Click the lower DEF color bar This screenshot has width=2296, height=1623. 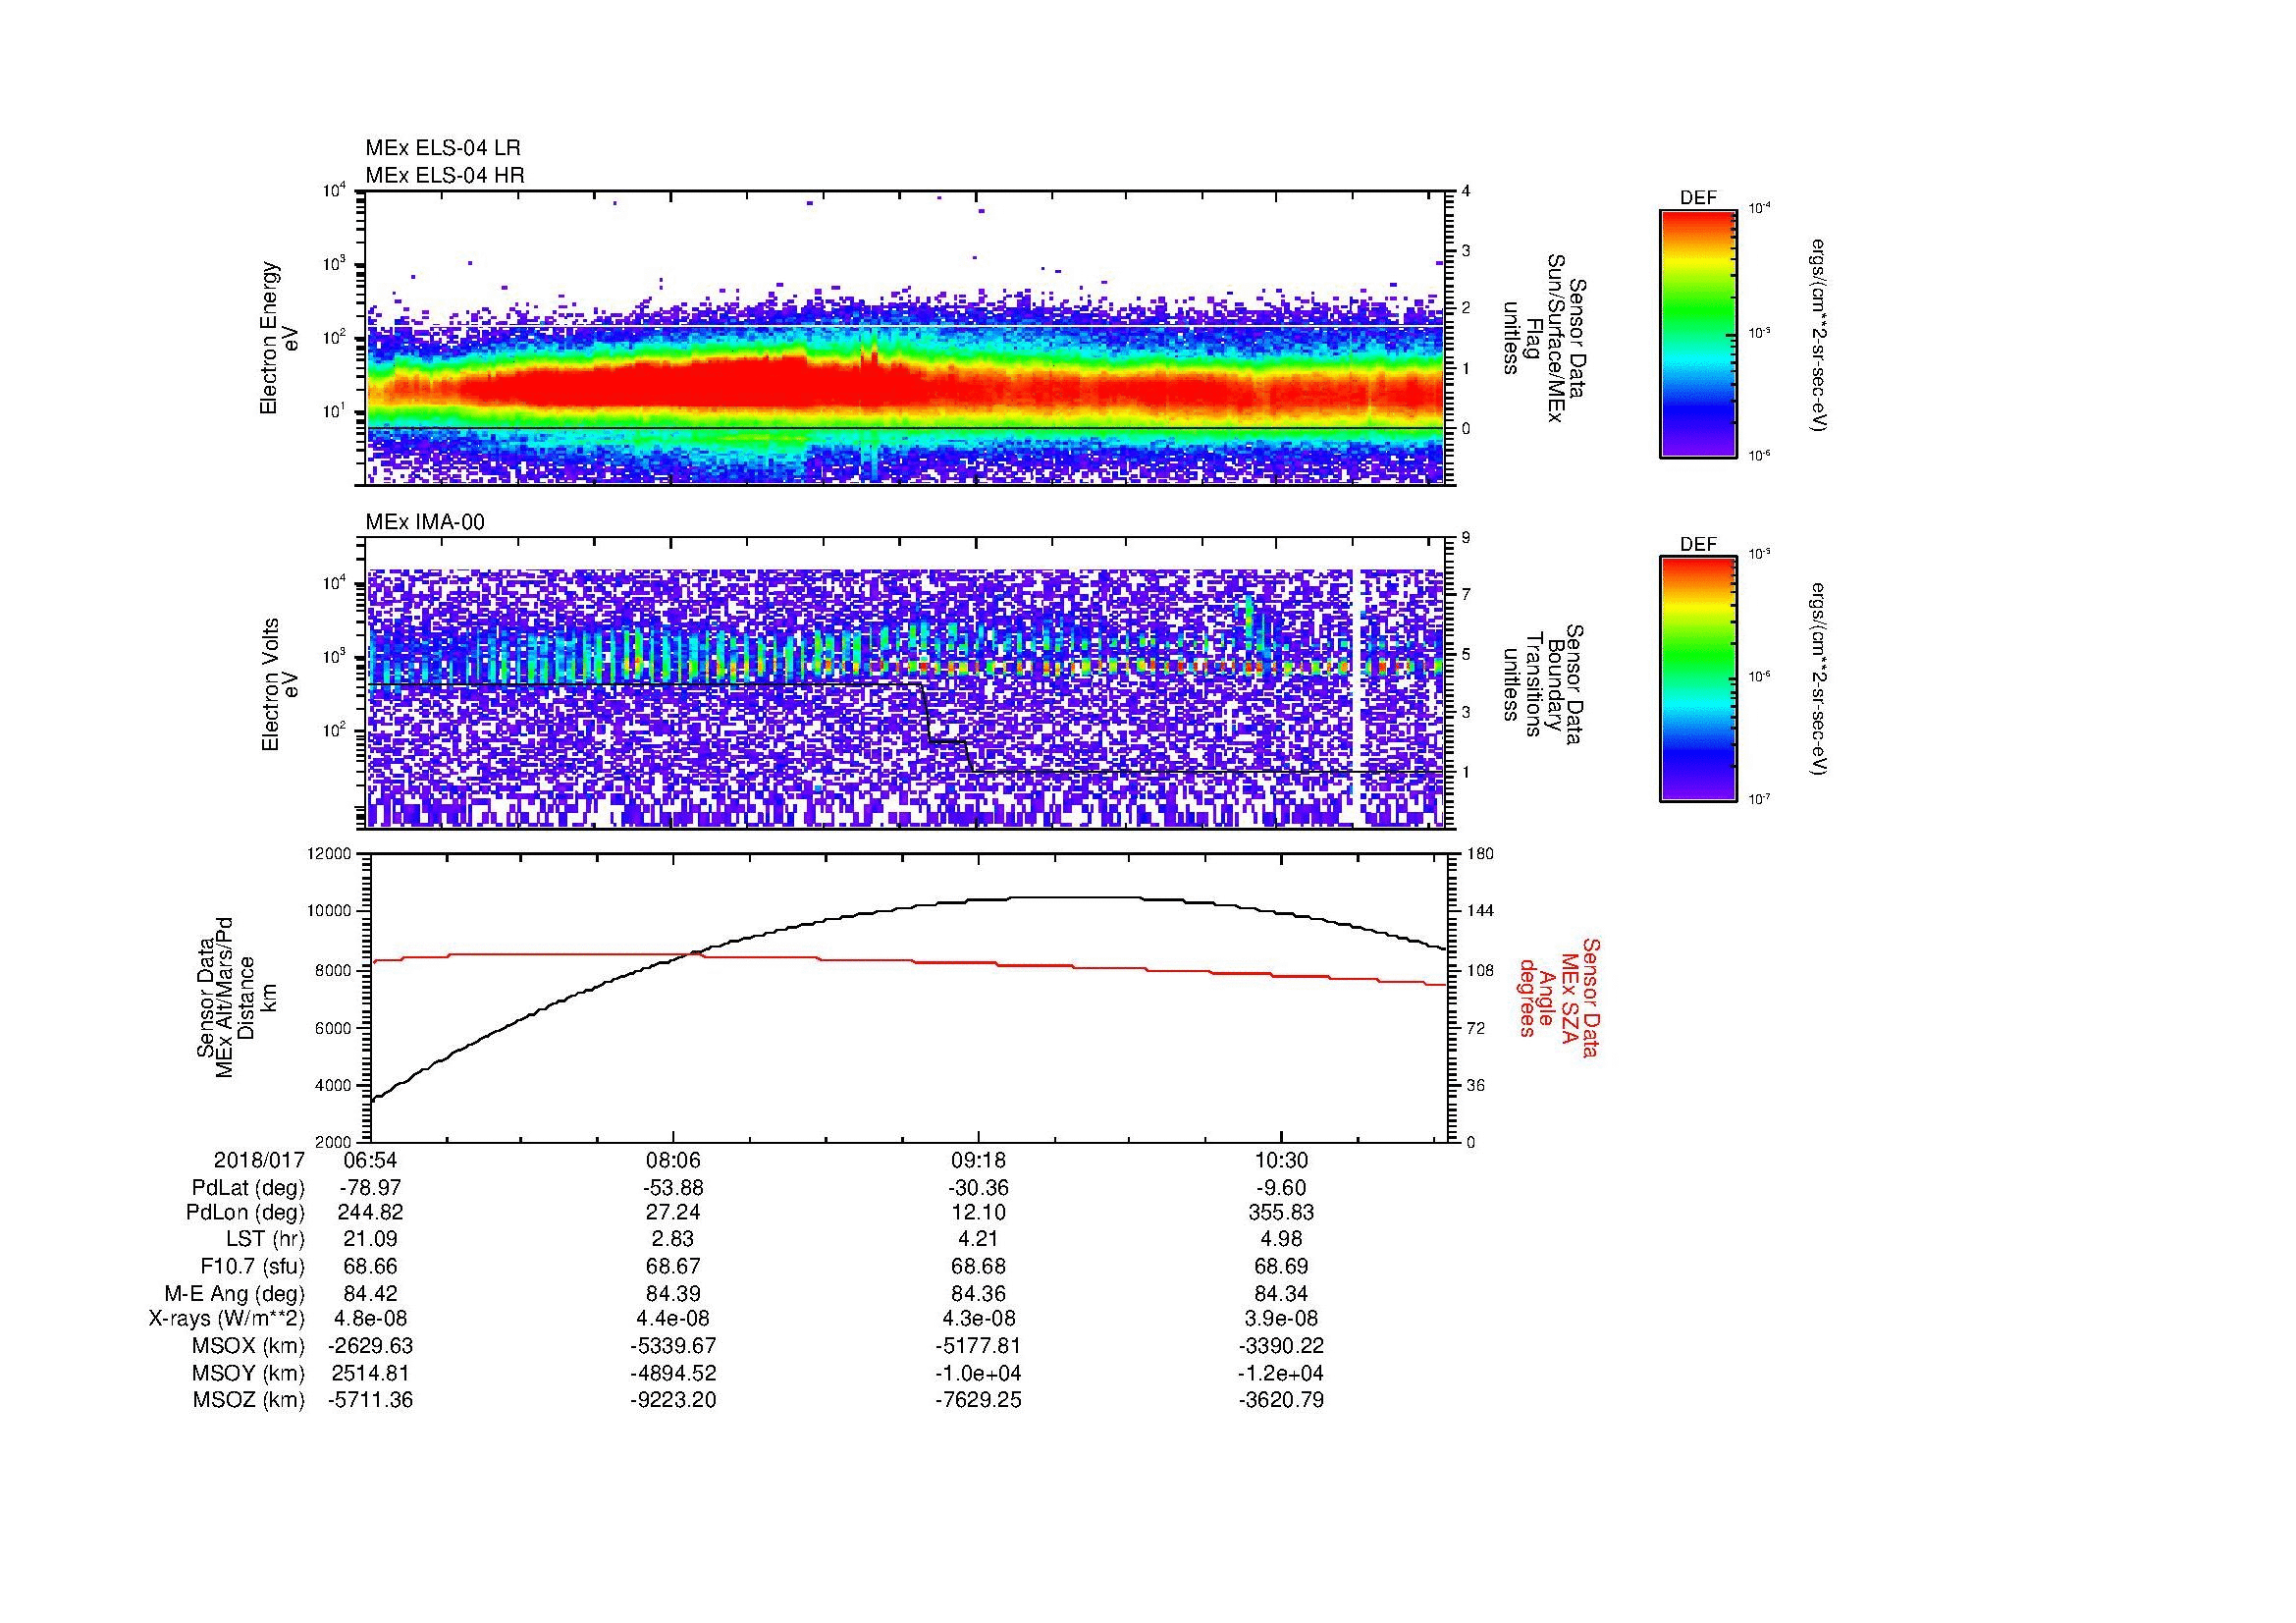point(1698,679)
